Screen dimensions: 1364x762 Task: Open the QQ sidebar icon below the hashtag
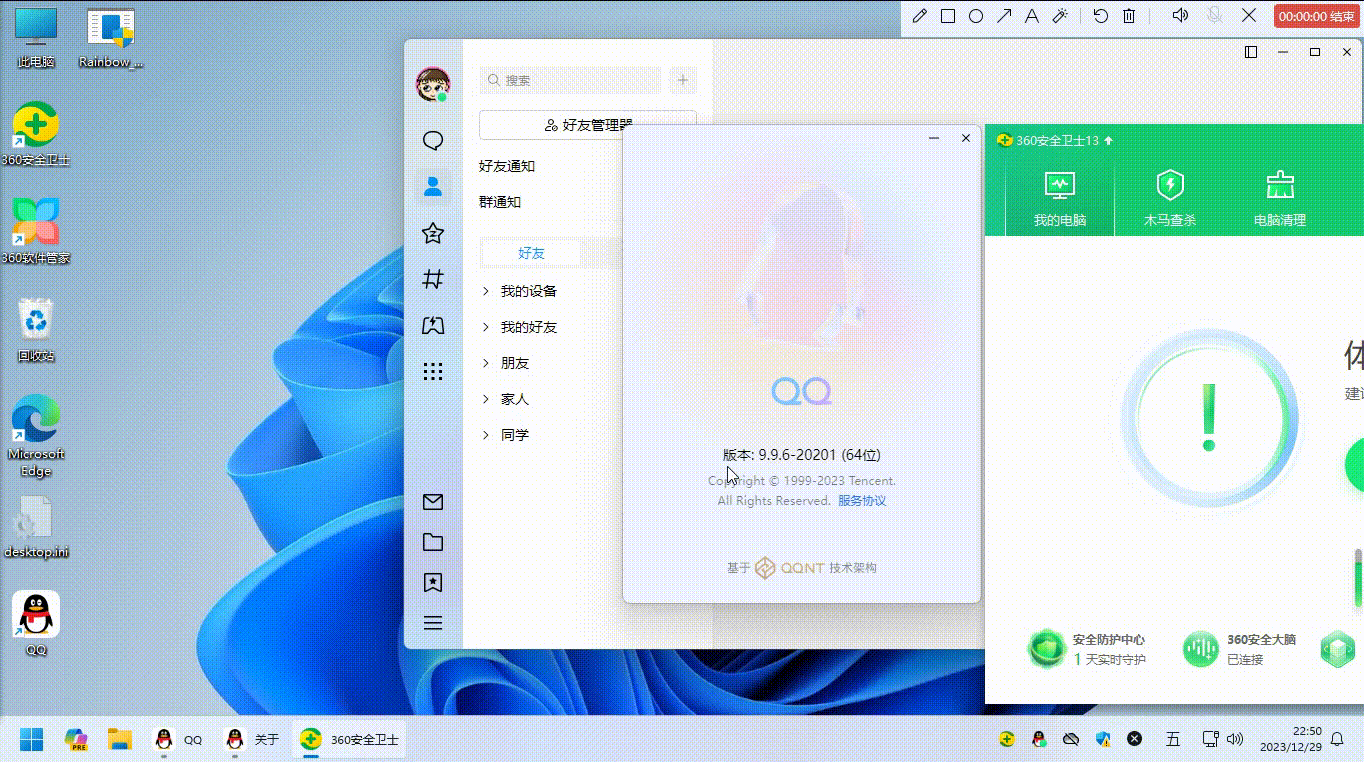coord(433,325)
